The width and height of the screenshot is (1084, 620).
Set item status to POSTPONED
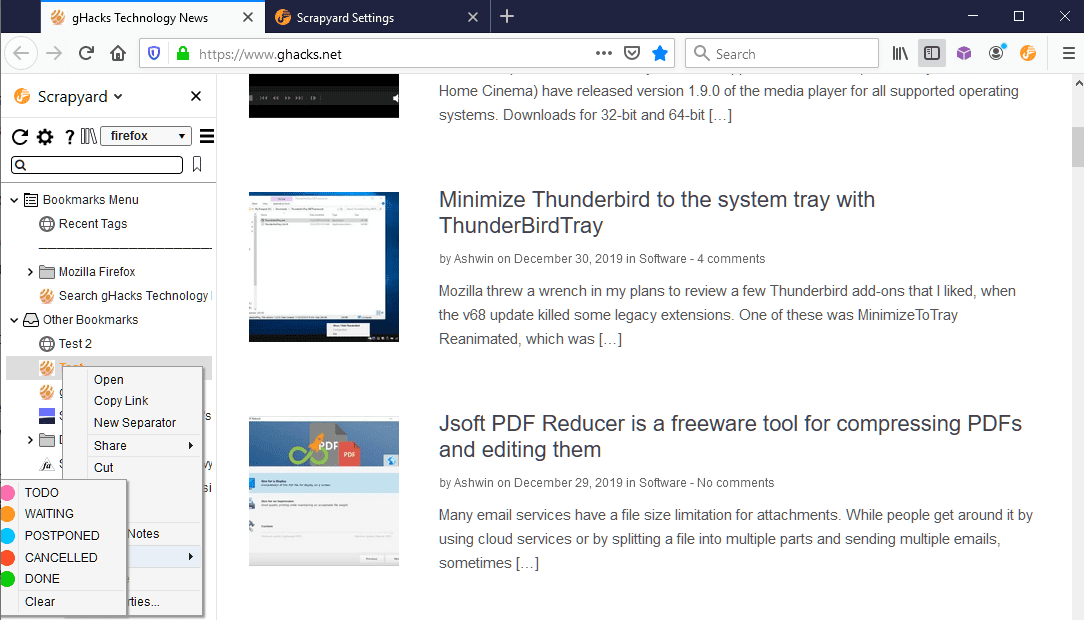64,536
